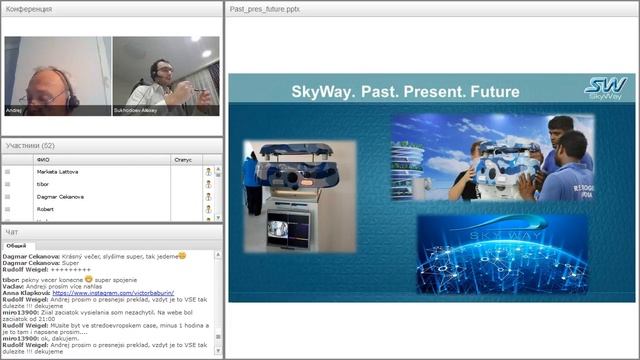The height and width of the screenshot is (360, 640).
Task: Click the slide photo of men holding the model
Action: (493, 158)
